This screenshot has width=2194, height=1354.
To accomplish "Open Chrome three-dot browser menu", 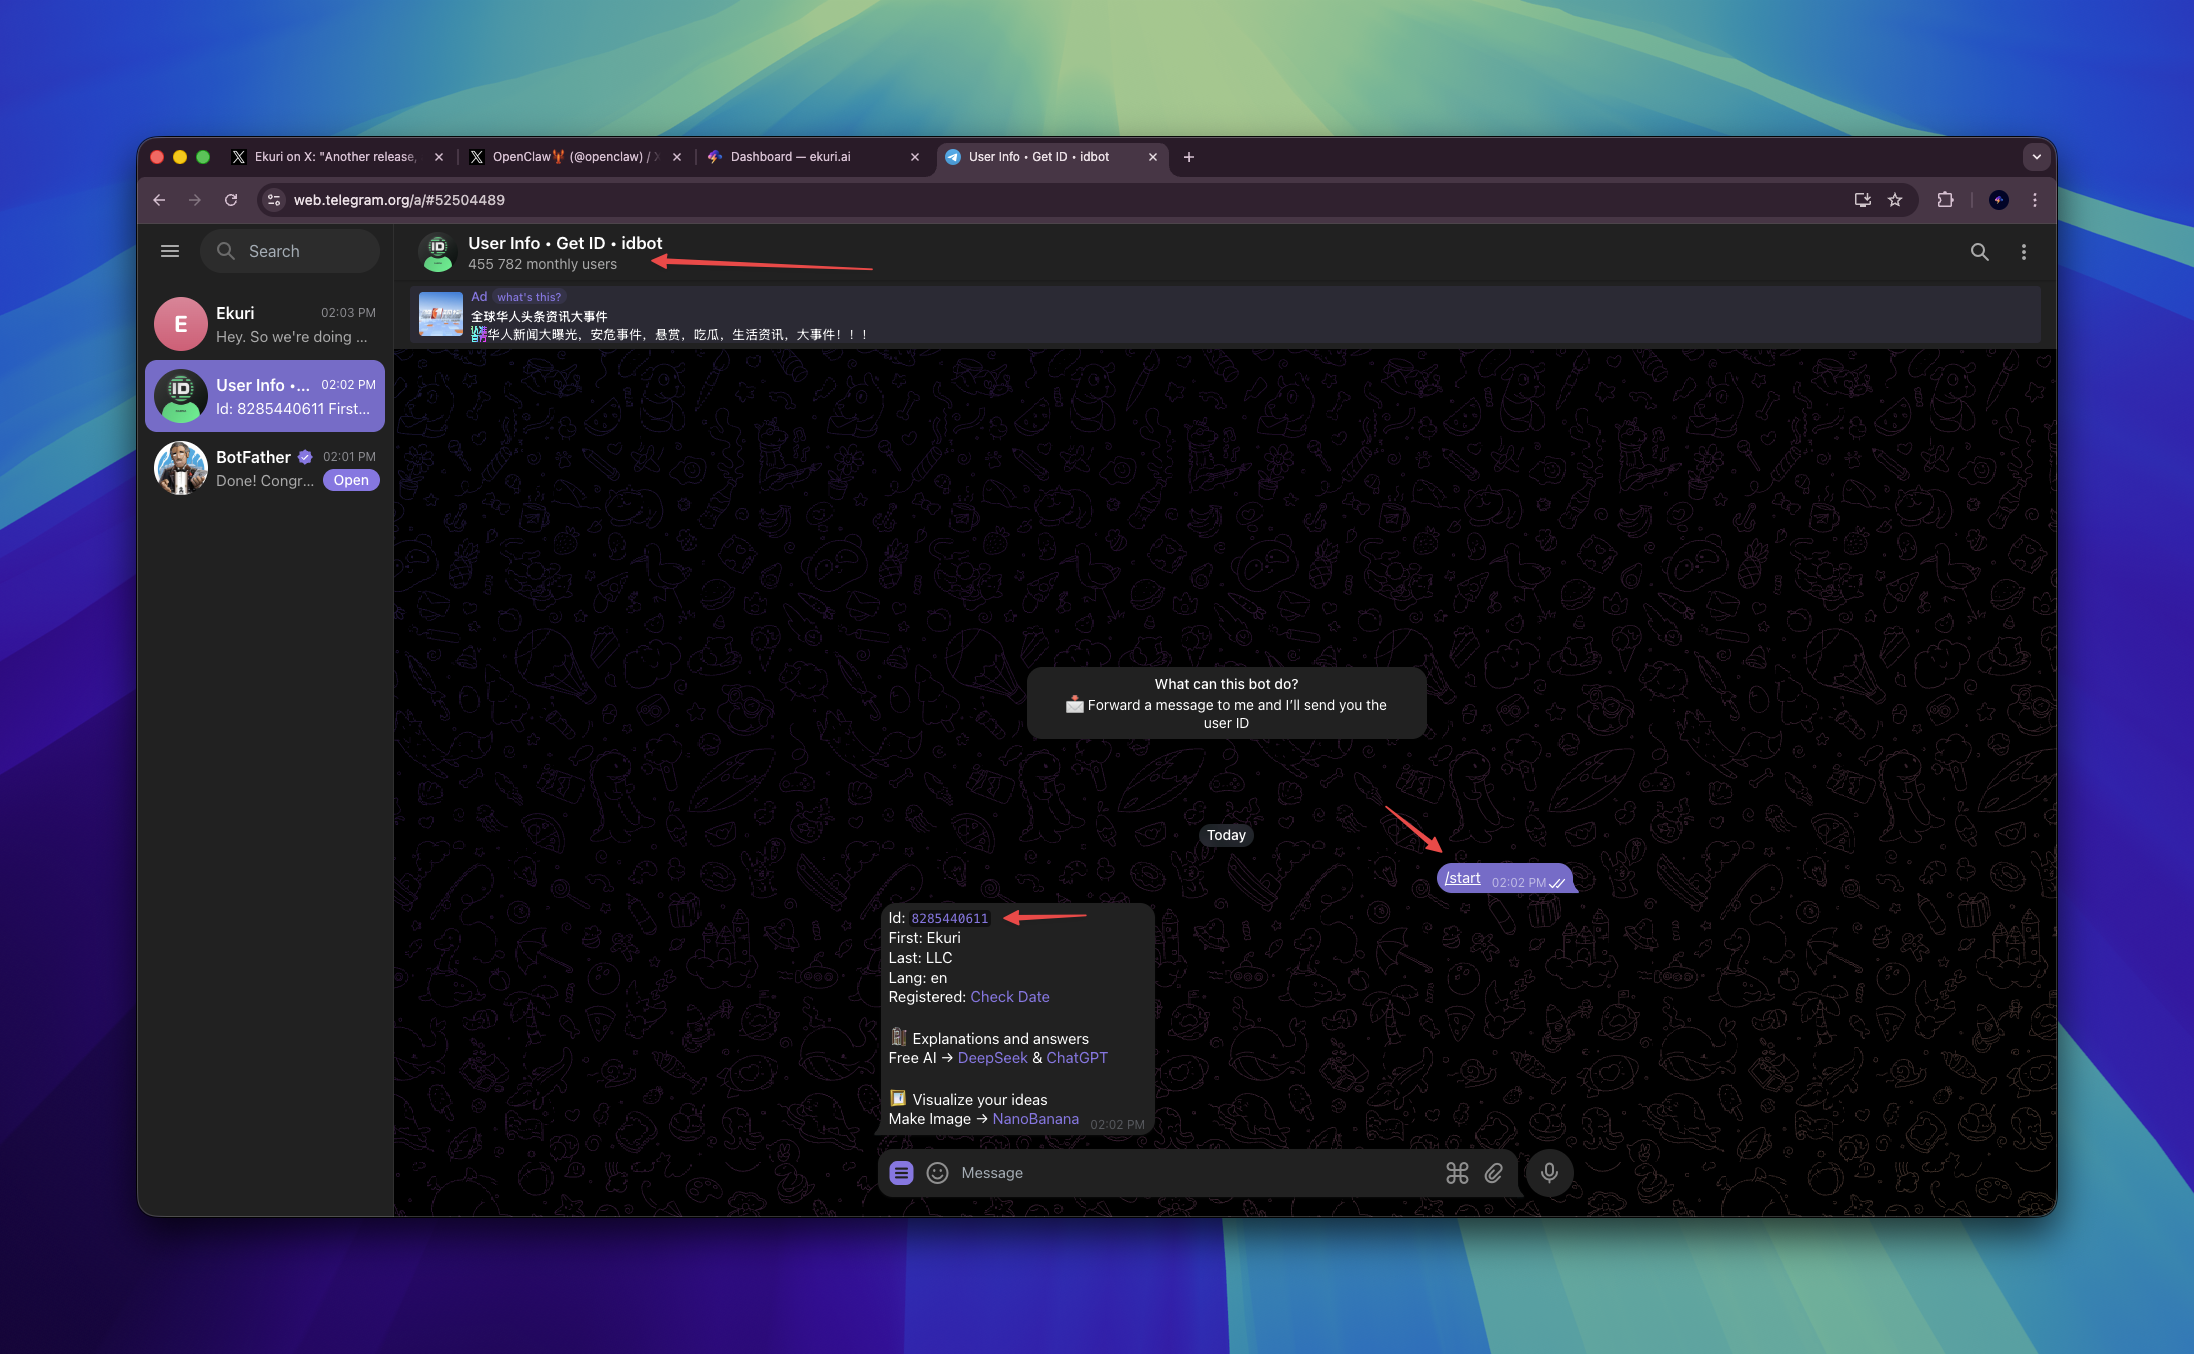I will pos(2035,200).
